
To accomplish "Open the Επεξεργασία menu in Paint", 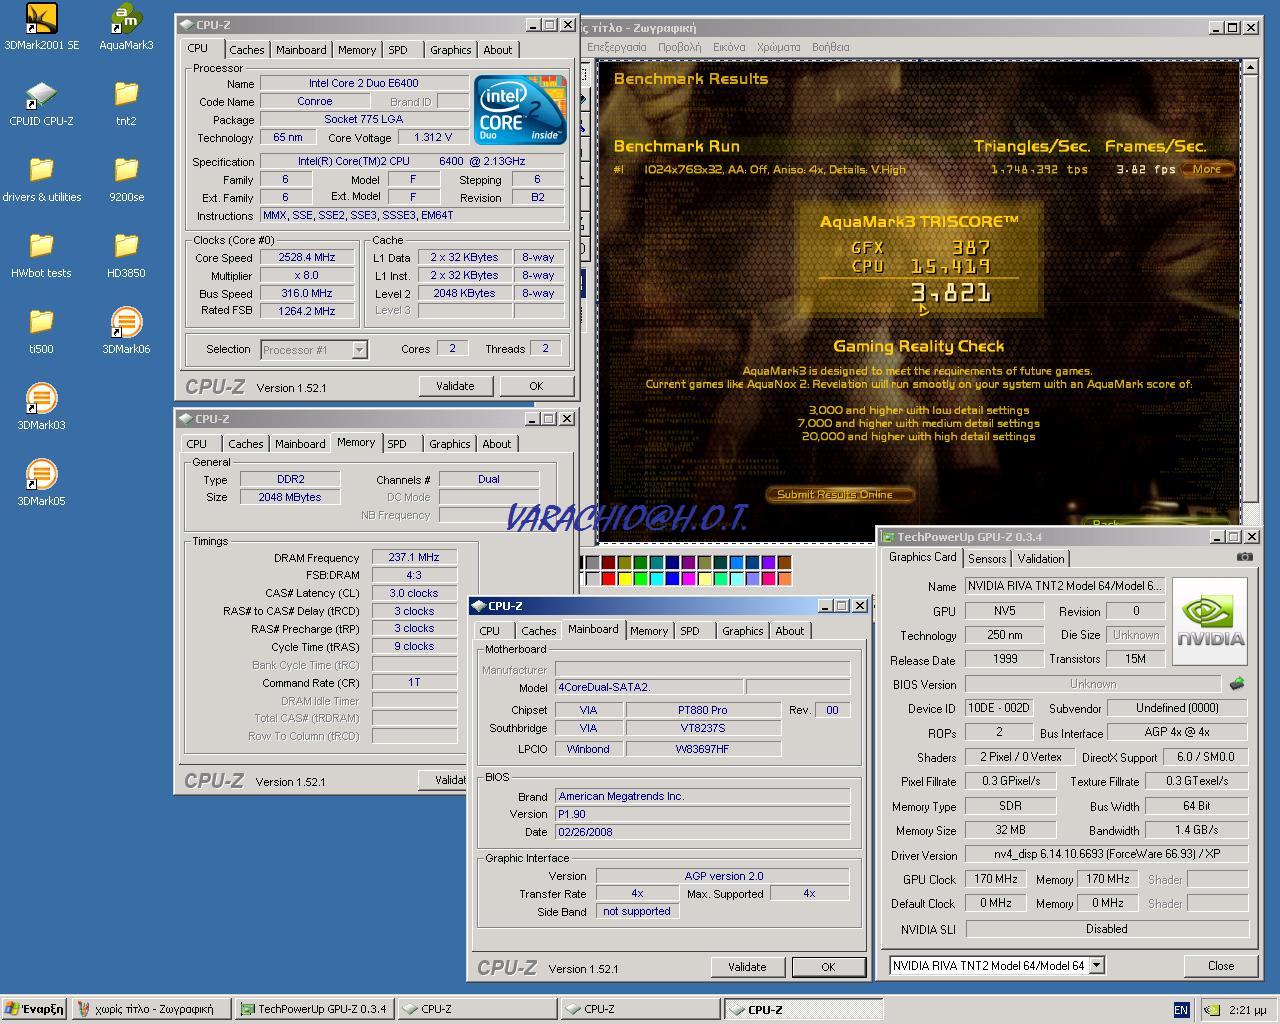I will (x=617, y=47).
